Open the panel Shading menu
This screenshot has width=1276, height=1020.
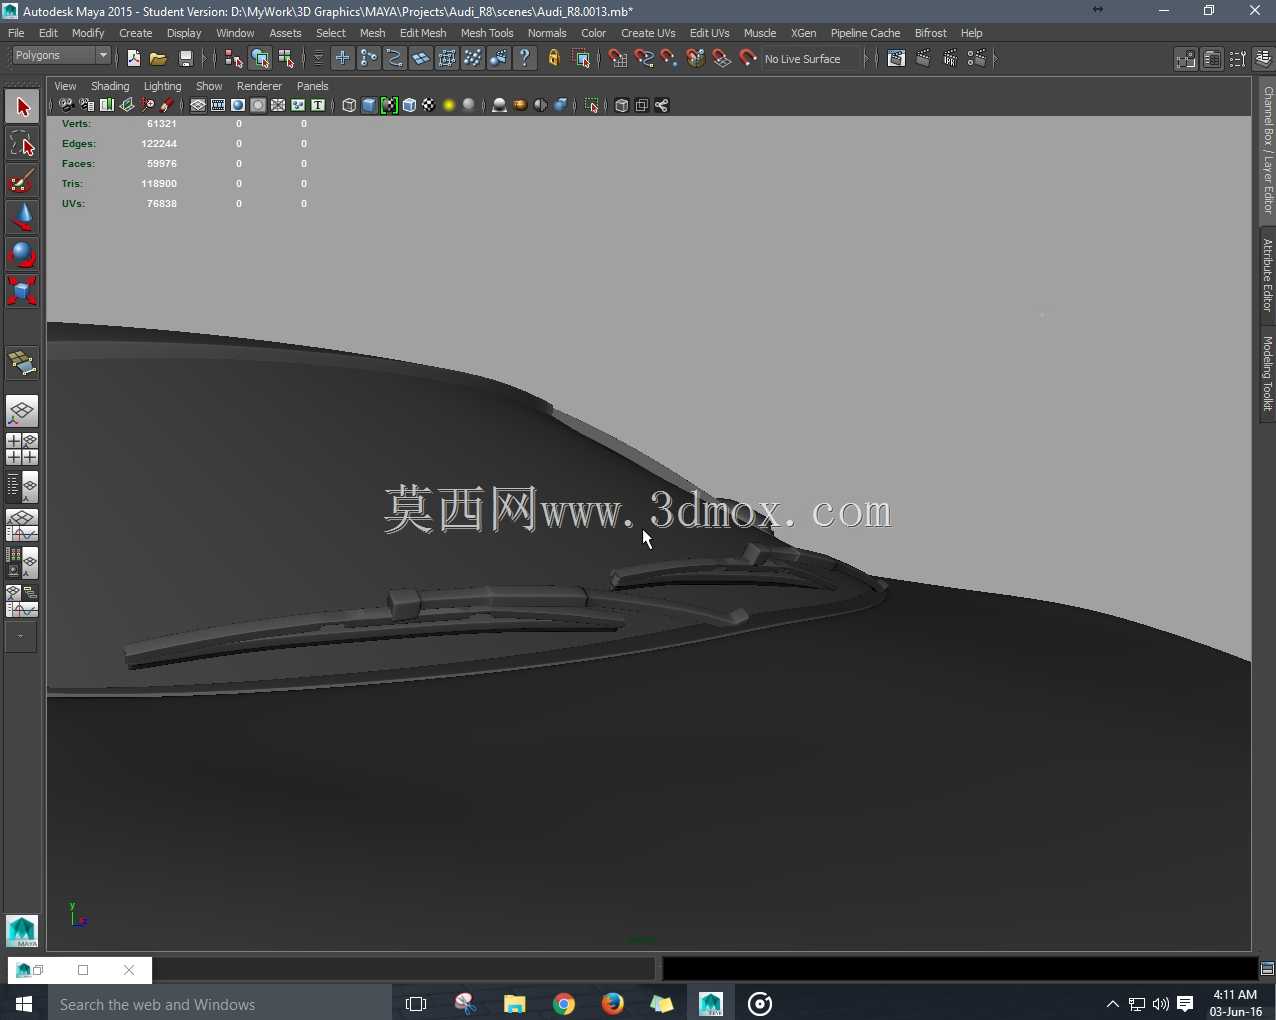click(x=110, y=86)
